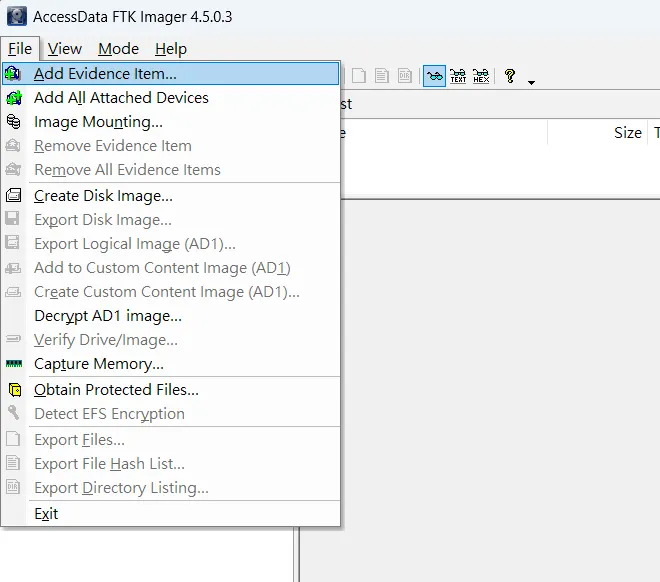Select Remove Evidence Item entry
660x582 pixels.
click(170, 146)
